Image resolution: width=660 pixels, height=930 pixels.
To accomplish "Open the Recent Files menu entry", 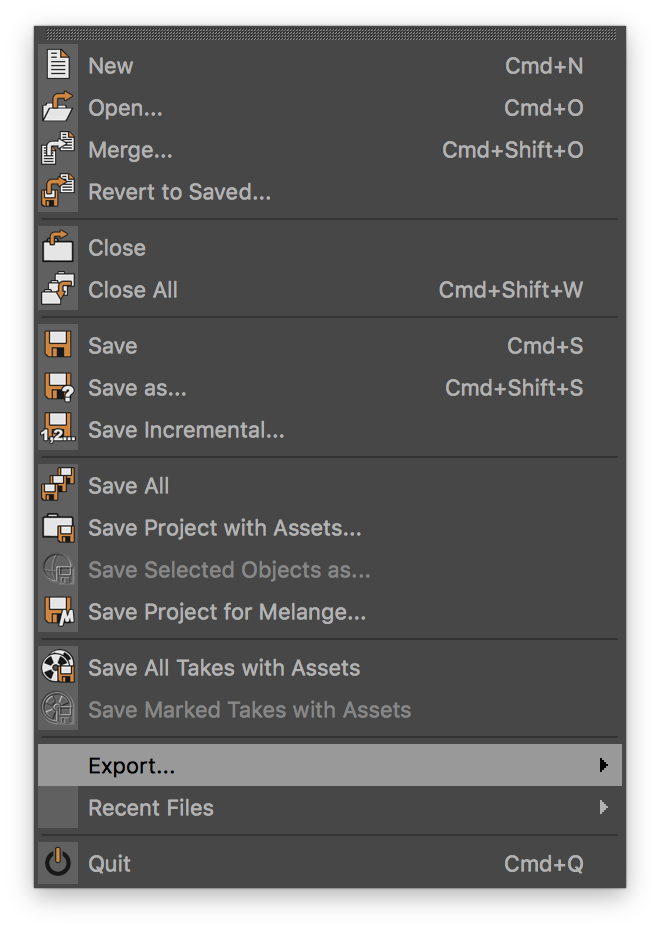I will tap(151, 808).
